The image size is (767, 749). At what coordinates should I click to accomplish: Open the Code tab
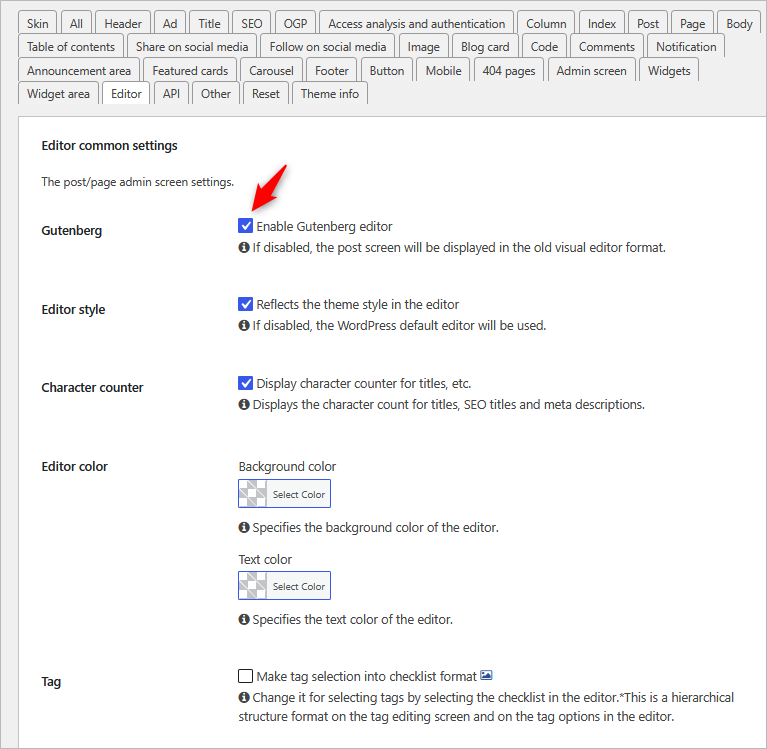tap(544, 47)
